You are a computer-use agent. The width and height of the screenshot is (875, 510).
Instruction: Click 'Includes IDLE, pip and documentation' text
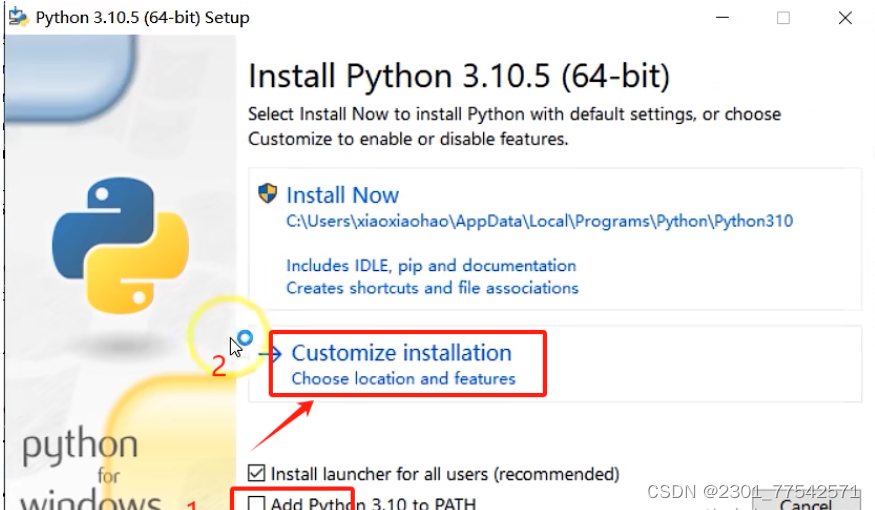pyautogui.click(x=431, y=266)
